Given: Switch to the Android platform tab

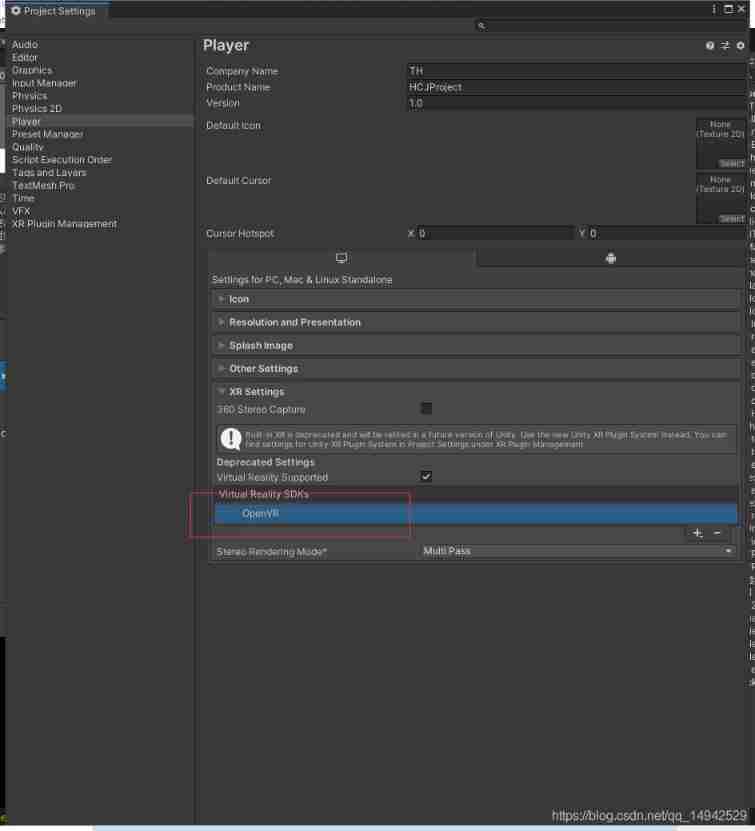Looking at the screenshot, I should tap(610, 258).
